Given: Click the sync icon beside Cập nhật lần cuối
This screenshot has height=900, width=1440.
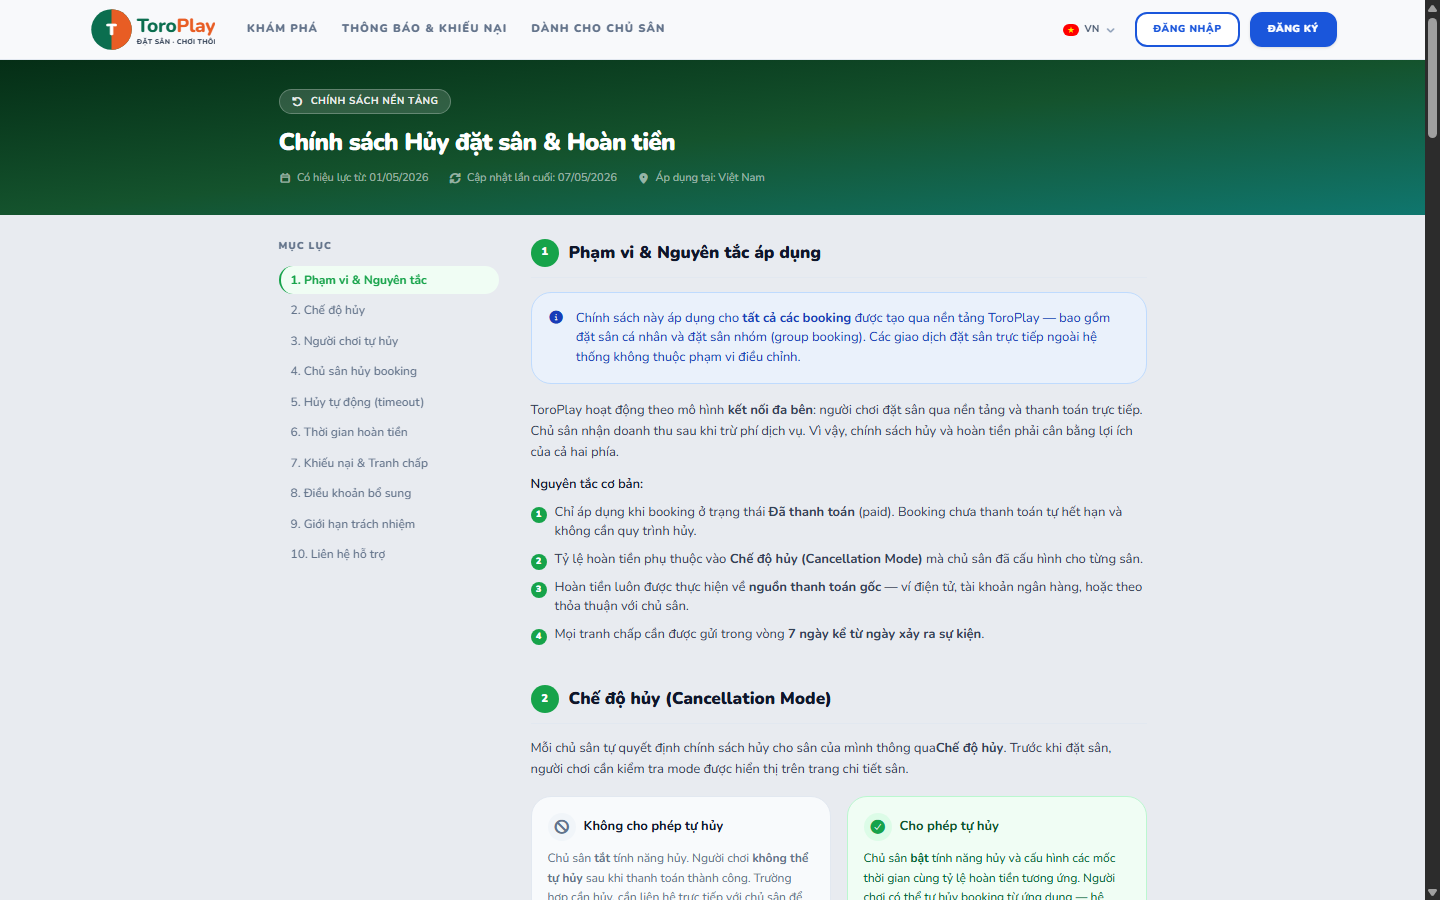Looking at the screenshot, I should (x=455, y=178).
